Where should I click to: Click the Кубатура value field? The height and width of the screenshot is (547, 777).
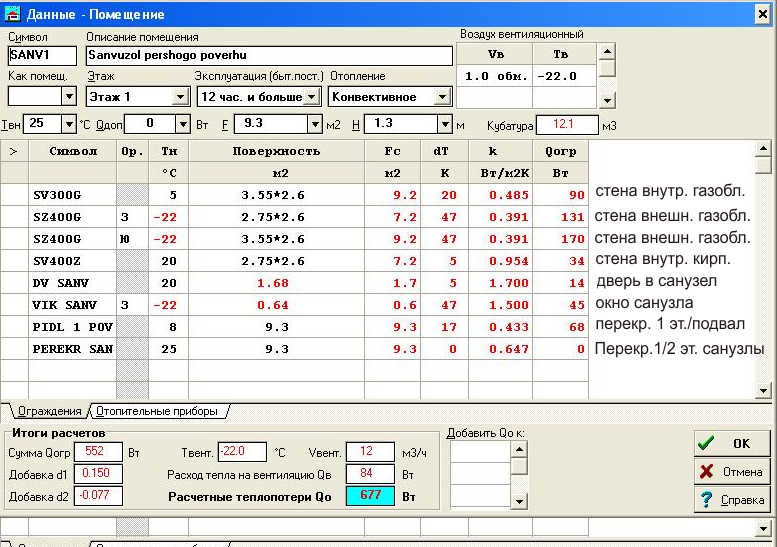pos(567,124)
